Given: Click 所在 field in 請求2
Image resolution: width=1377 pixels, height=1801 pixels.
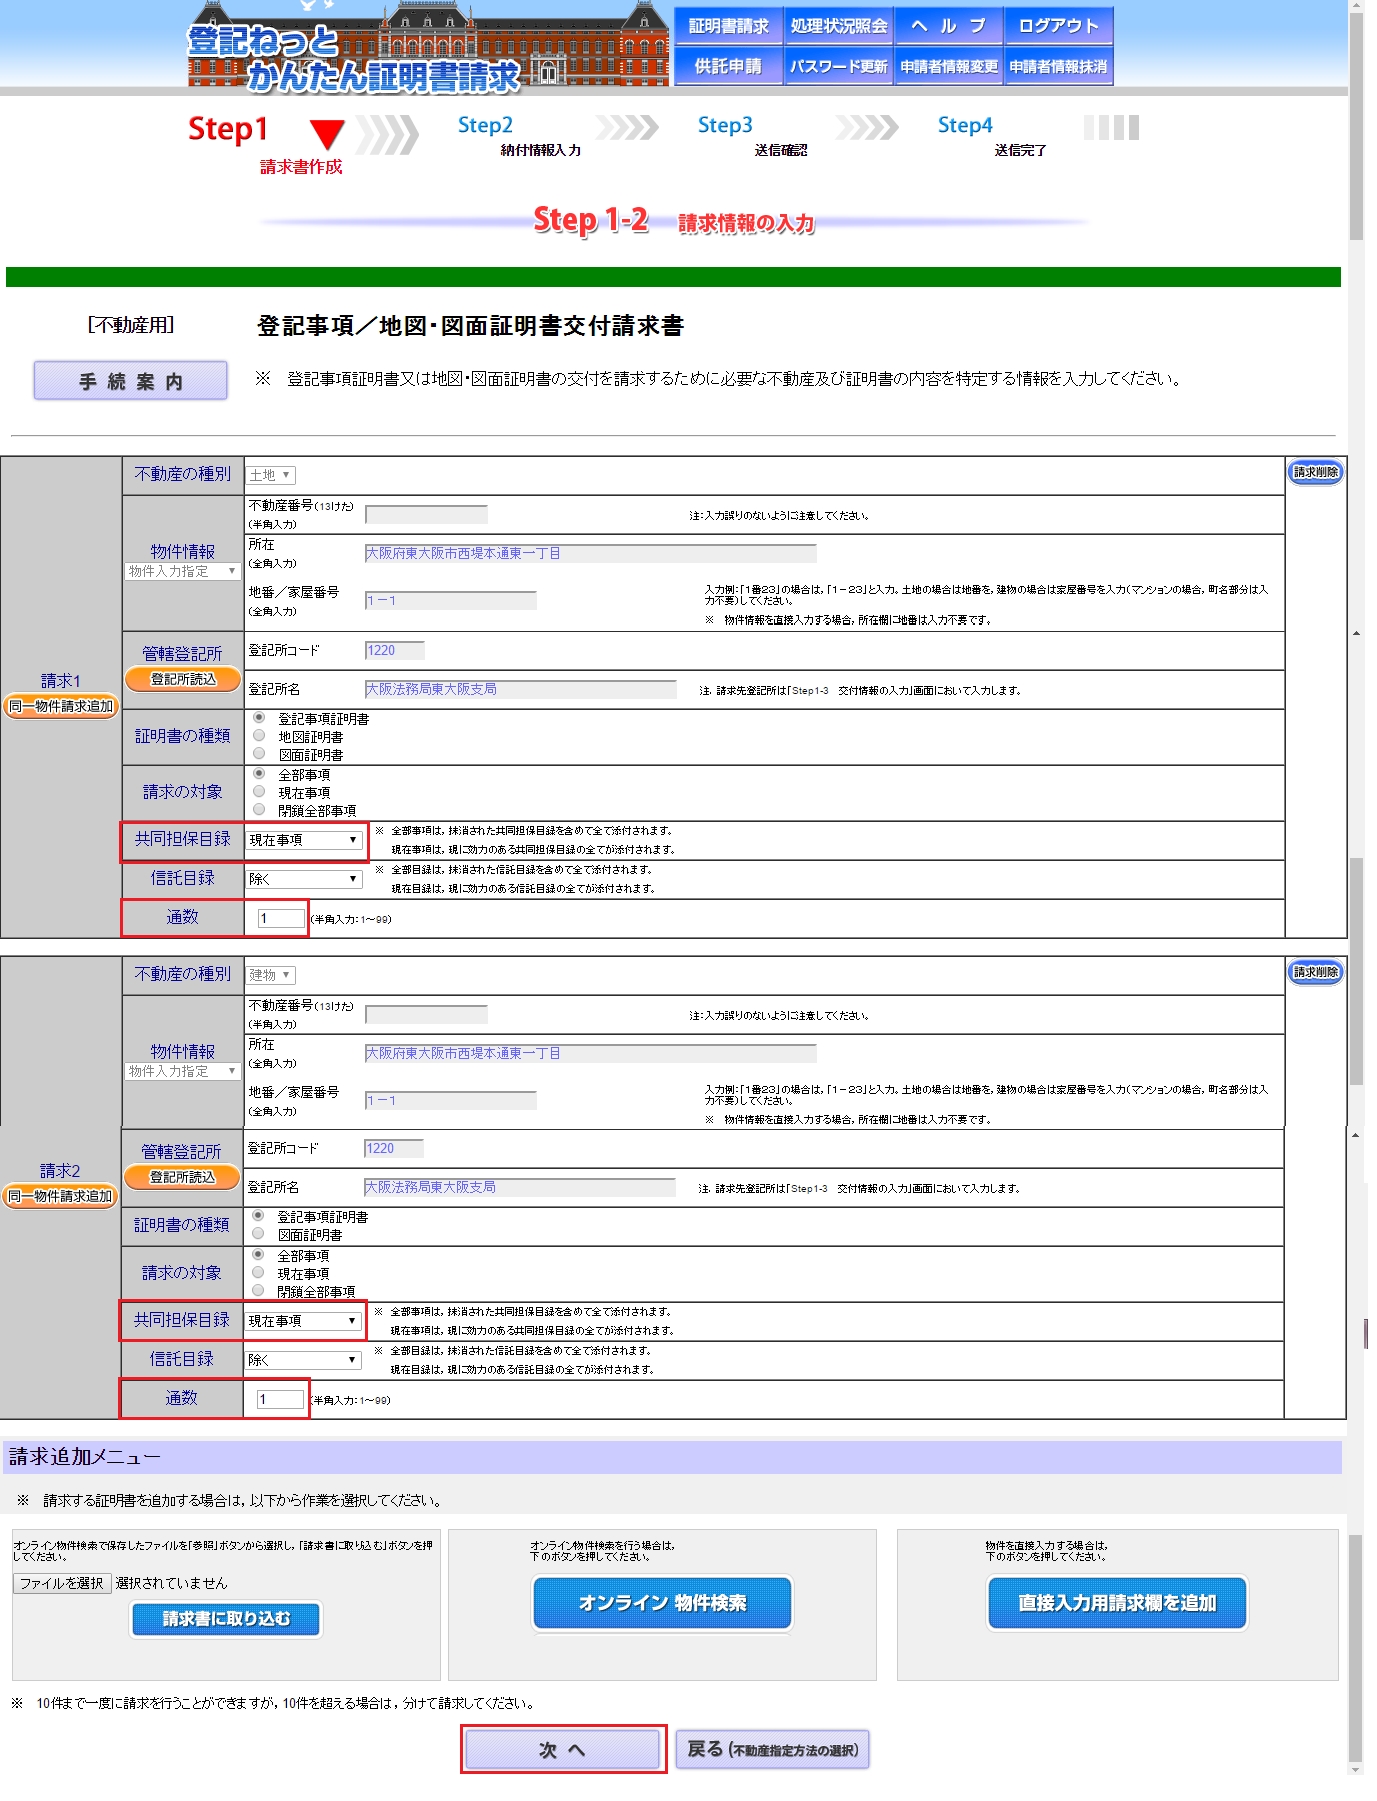Looking at the screenshot, I should pos(591,1053).
